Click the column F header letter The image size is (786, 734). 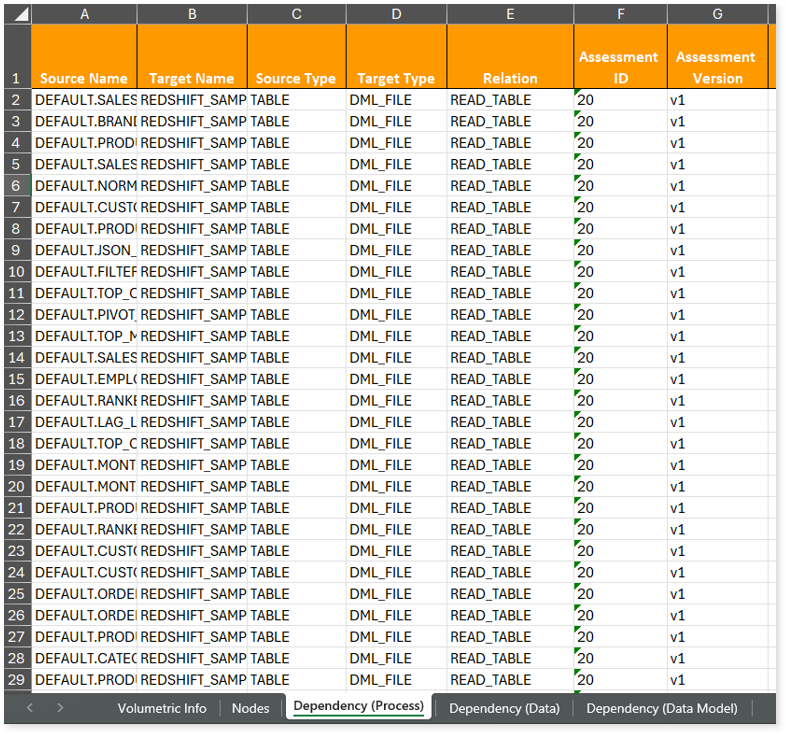[x=620, y=14]
